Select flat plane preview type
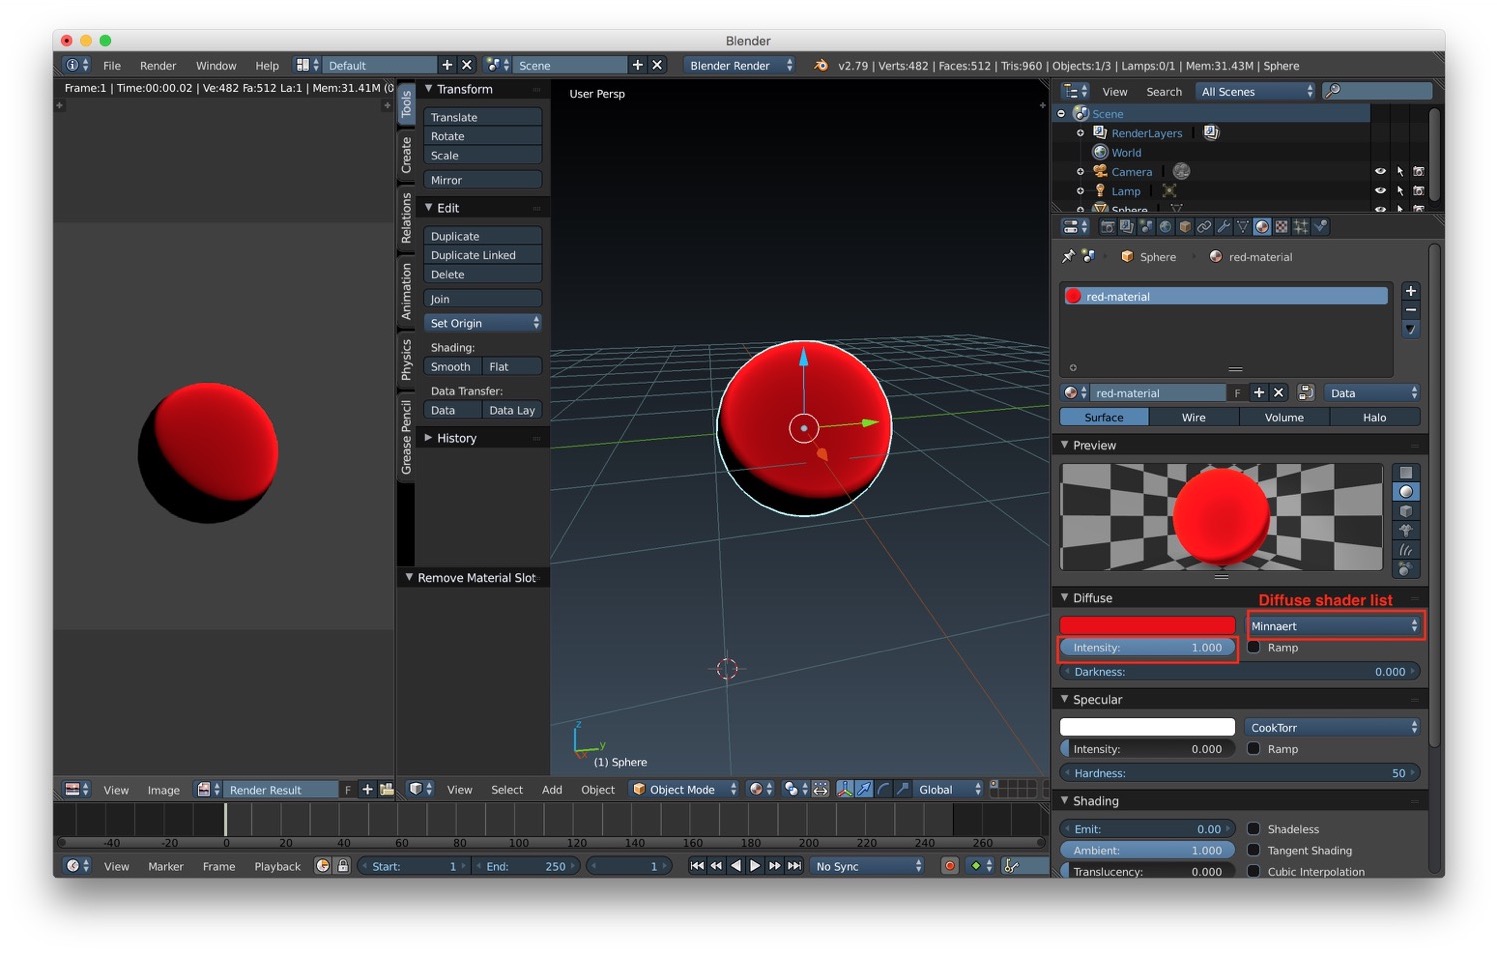This screenshot has width=1497, height=954. point(1406,473)
